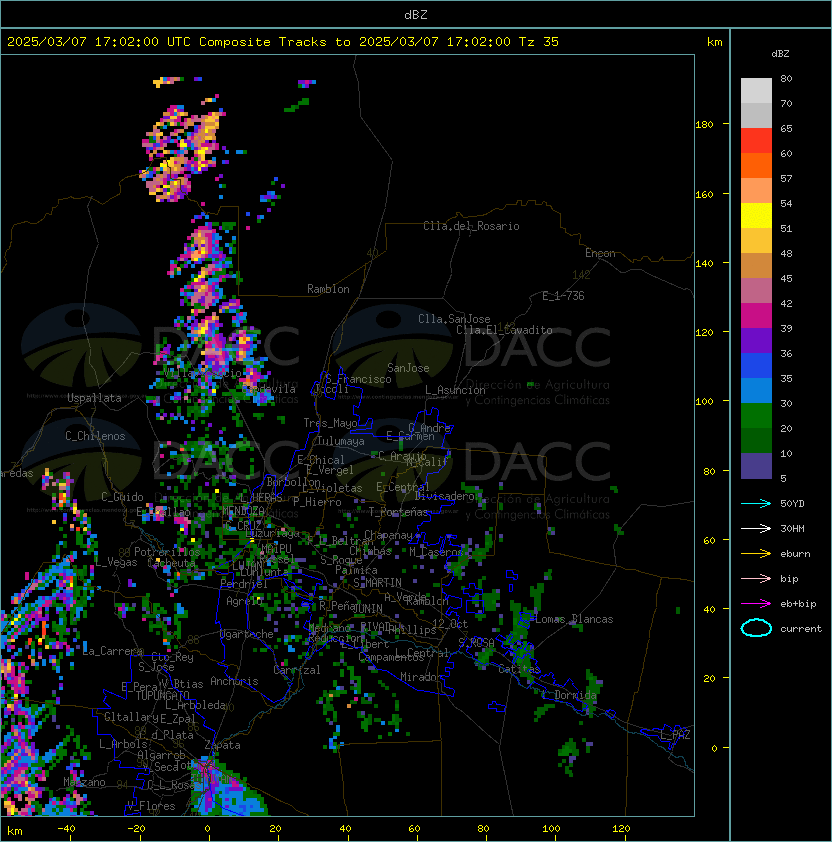Click the 'Zapata' map label
This screenshot has width=832, height=842.
pyautogui.click(x=222, y=745)
